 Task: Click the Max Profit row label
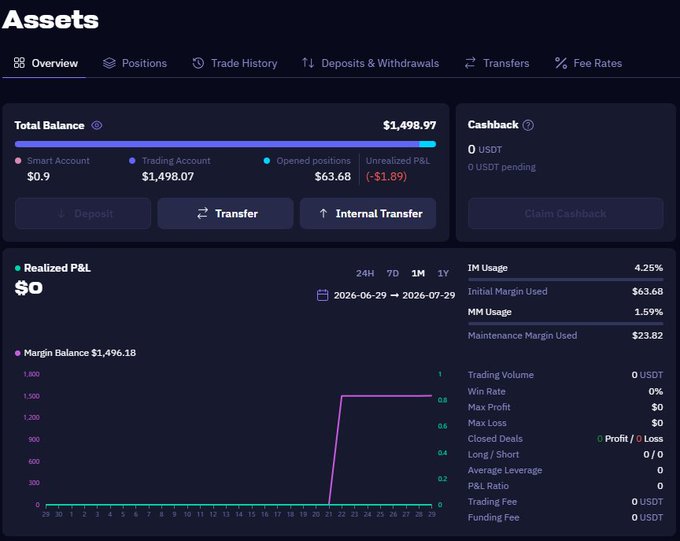(x=489, y=407)
